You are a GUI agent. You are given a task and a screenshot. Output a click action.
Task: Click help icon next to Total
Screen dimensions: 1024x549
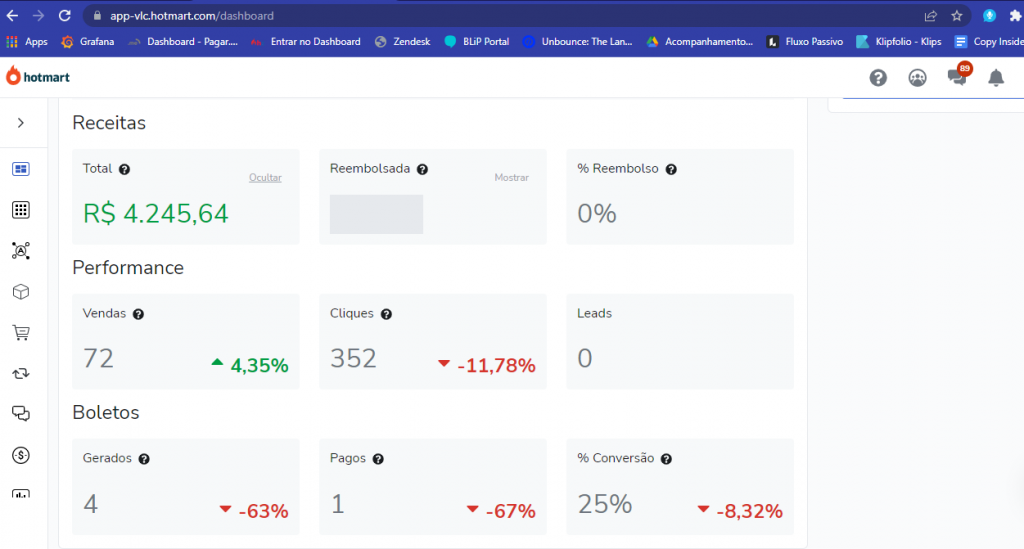point(124,169)
